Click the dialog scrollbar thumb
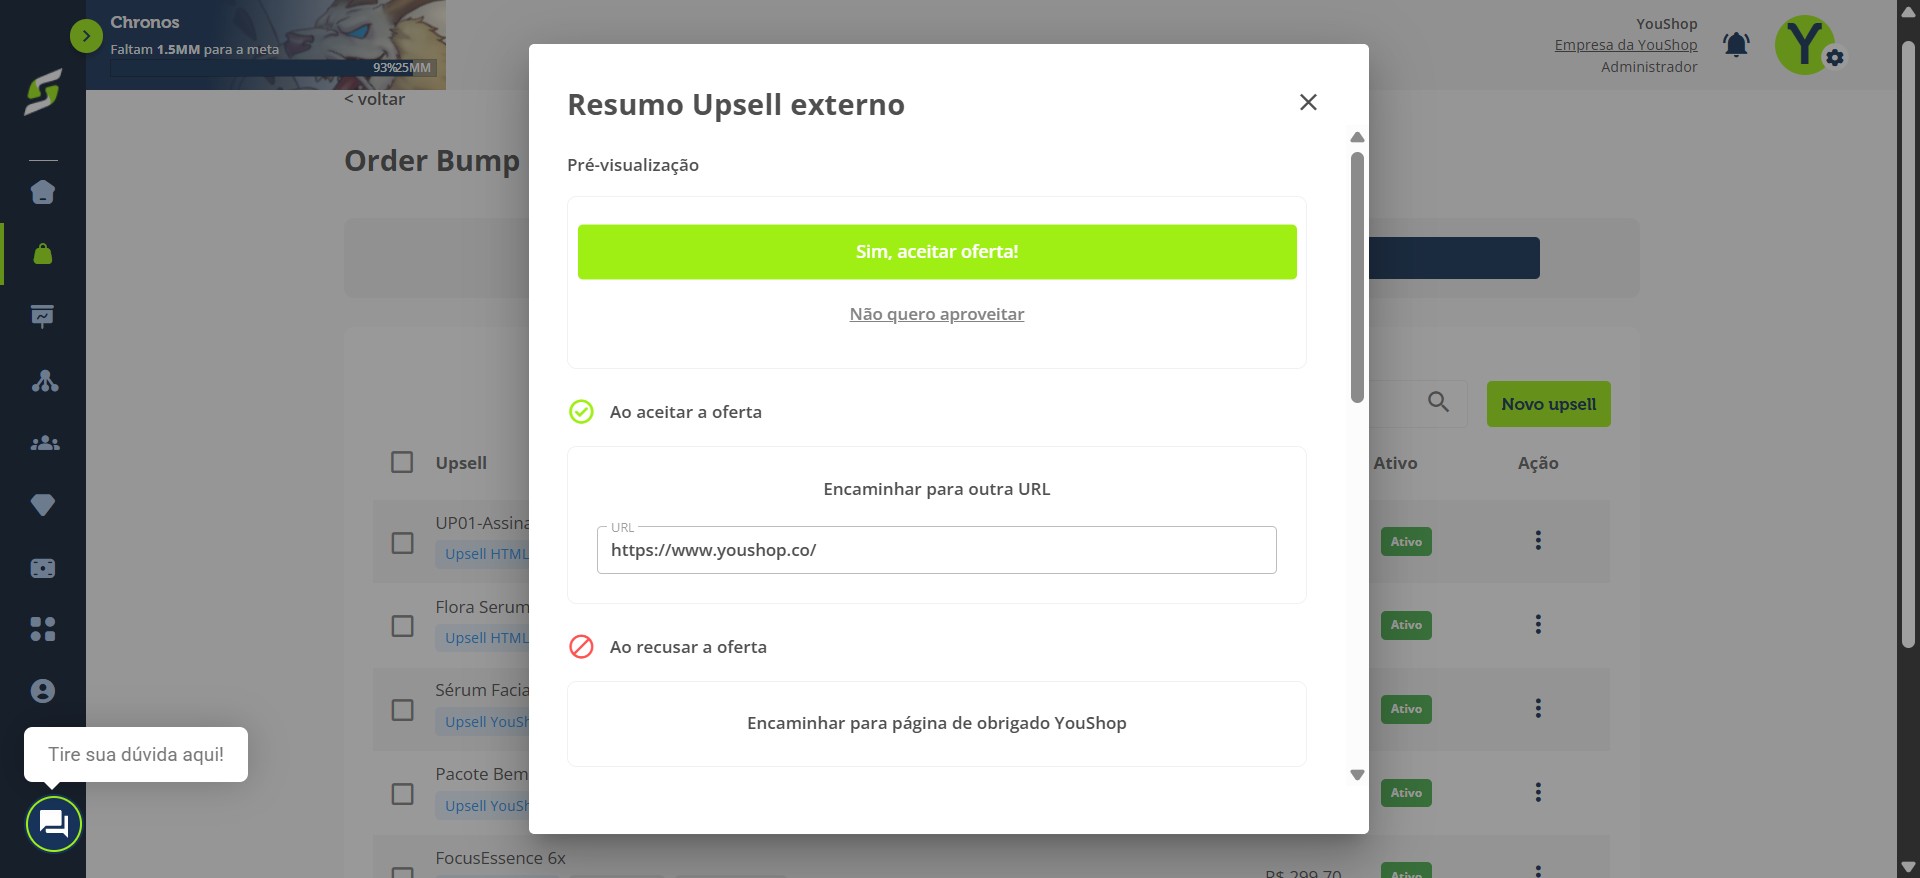 (1357, 277)
